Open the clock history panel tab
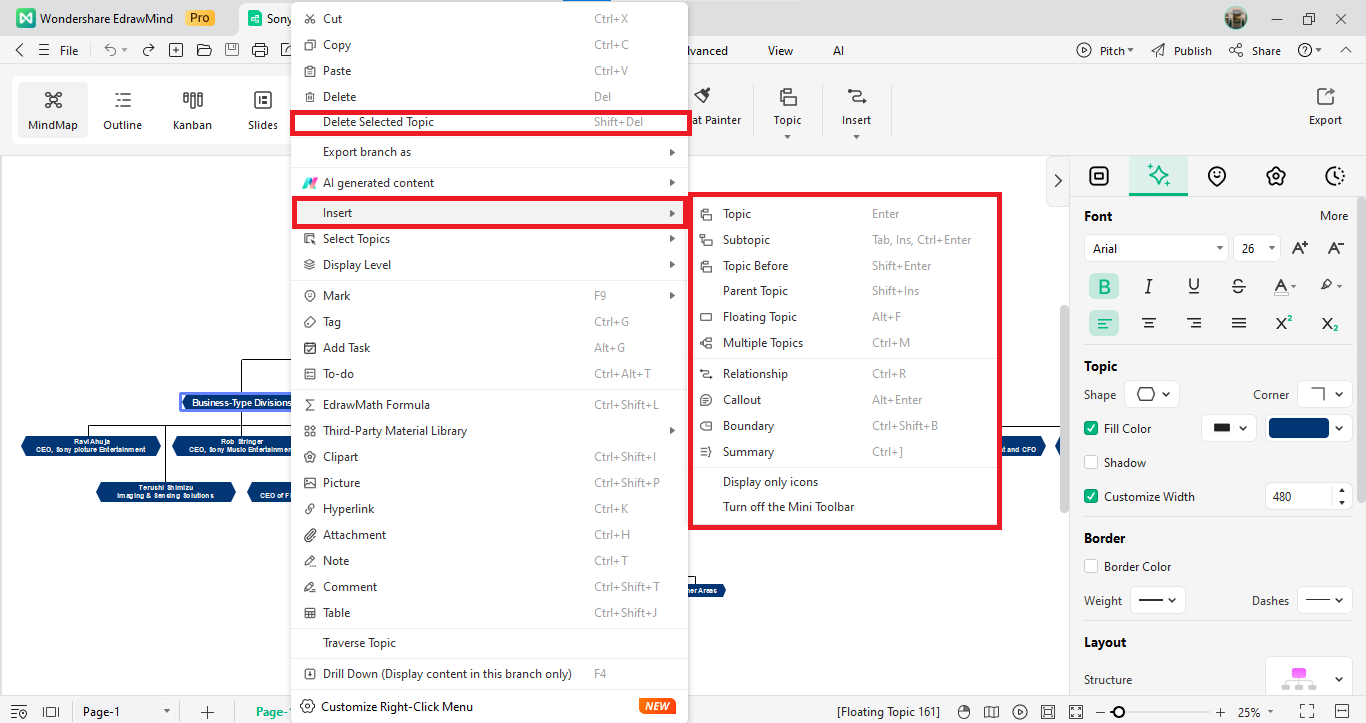 pyautogui.click(x=1335, y=176)
